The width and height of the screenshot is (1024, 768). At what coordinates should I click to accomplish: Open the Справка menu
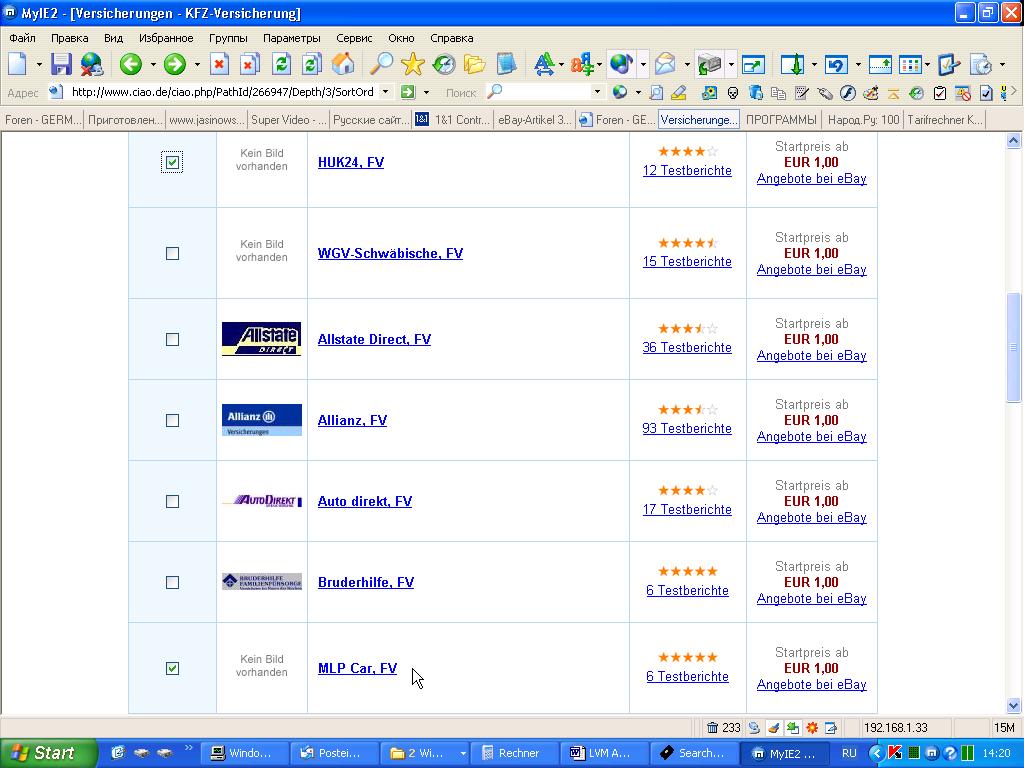pos(451,38)
